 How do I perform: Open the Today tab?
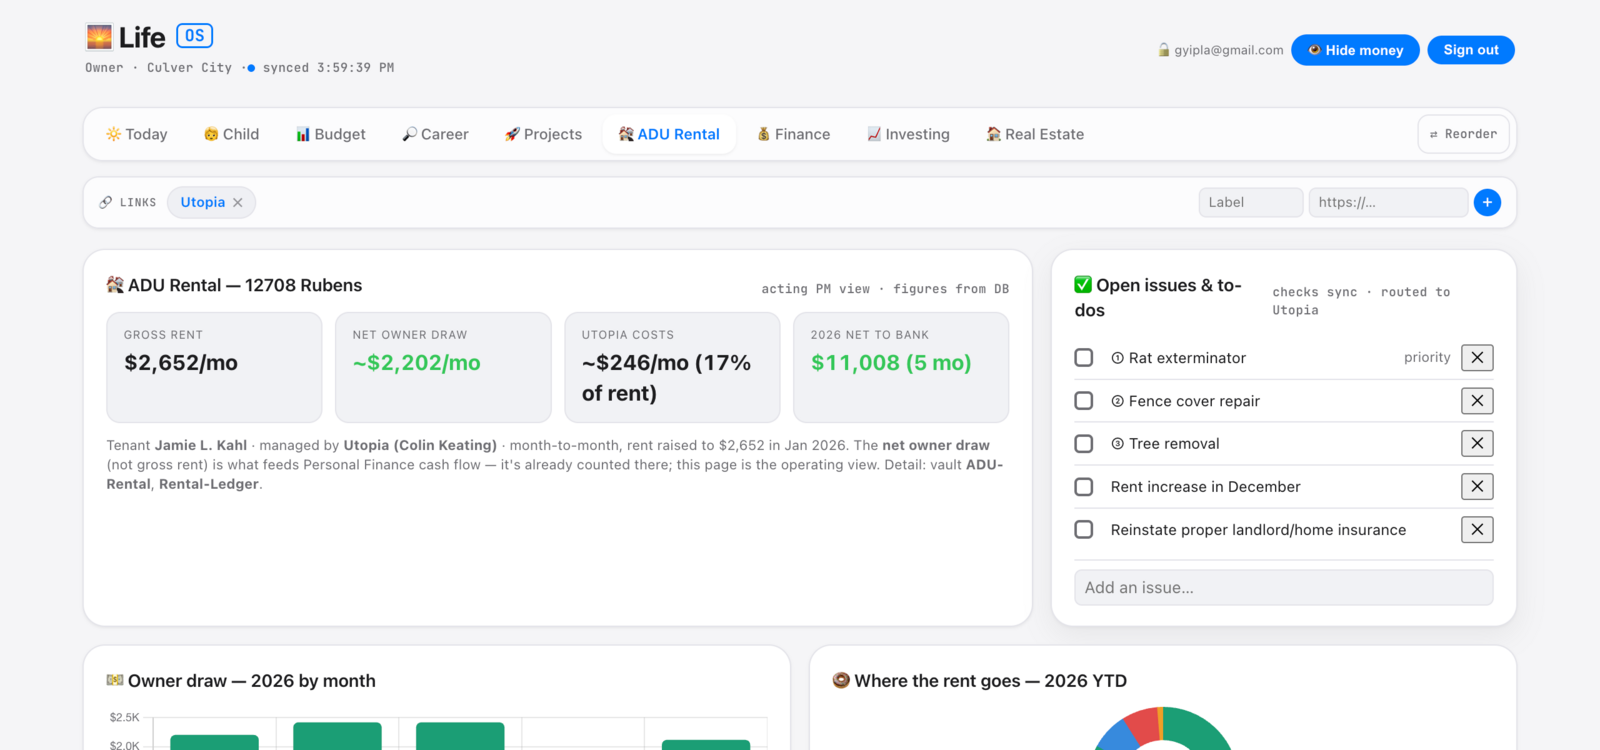[x=137, y=134]
